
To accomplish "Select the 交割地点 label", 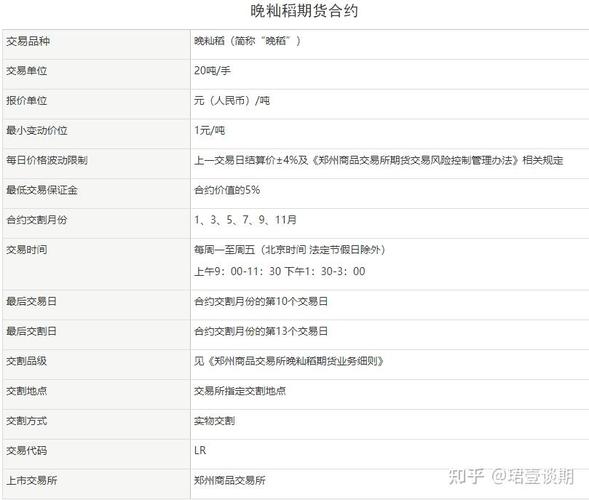I will 27,391.
